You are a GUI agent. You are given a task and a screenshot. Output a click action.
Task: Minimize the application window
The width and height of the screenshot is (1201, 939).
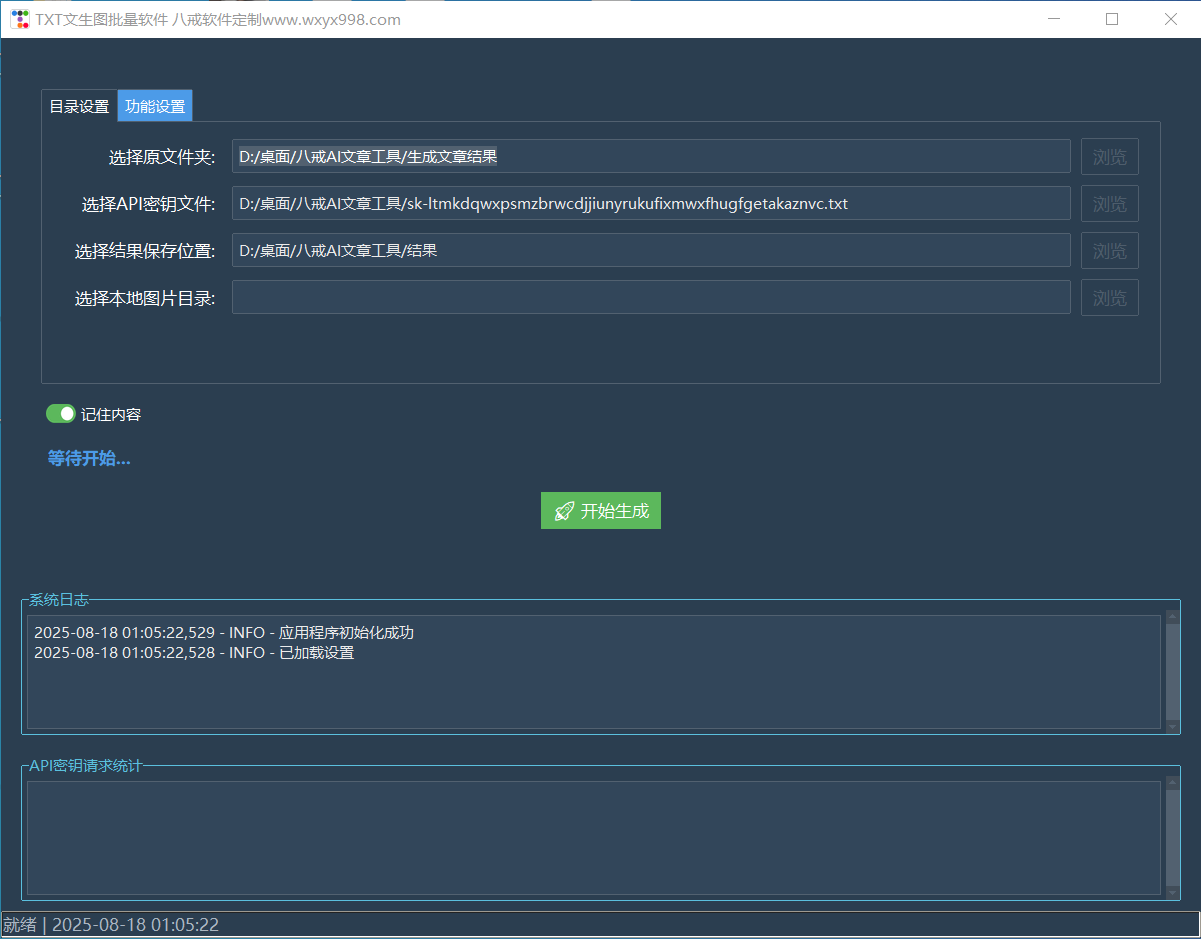pyautogui.click(x=1053, y=19)
